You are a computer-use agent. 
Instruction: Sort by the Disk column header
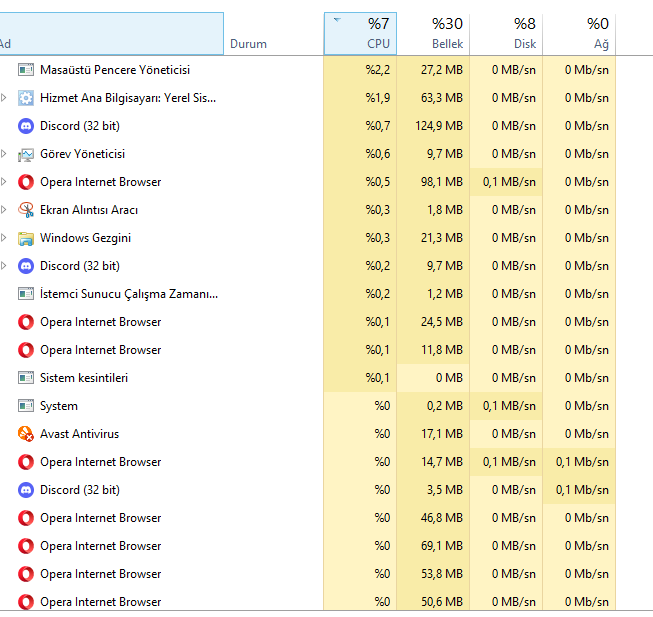coord(505,34)
